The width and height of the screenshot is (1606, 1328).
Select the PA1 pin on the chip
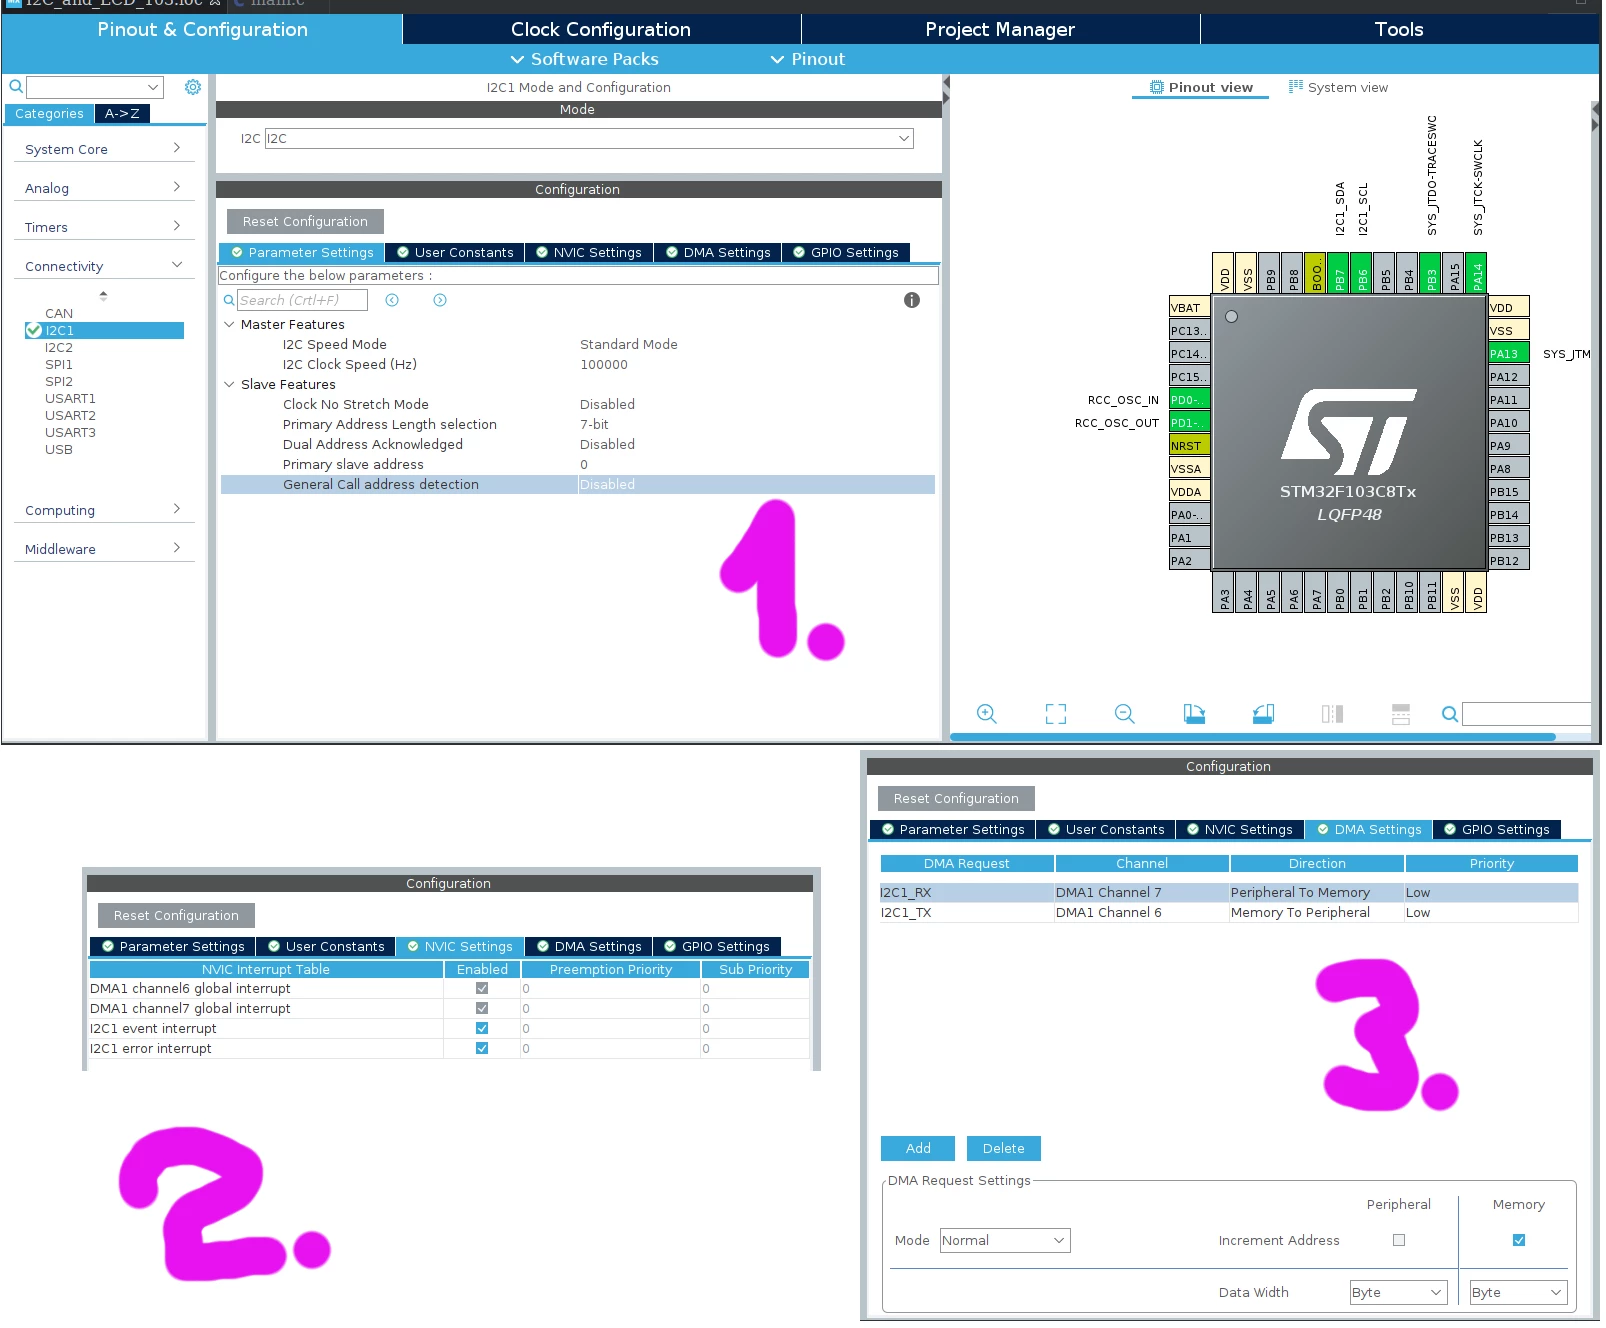[1190, 537]
